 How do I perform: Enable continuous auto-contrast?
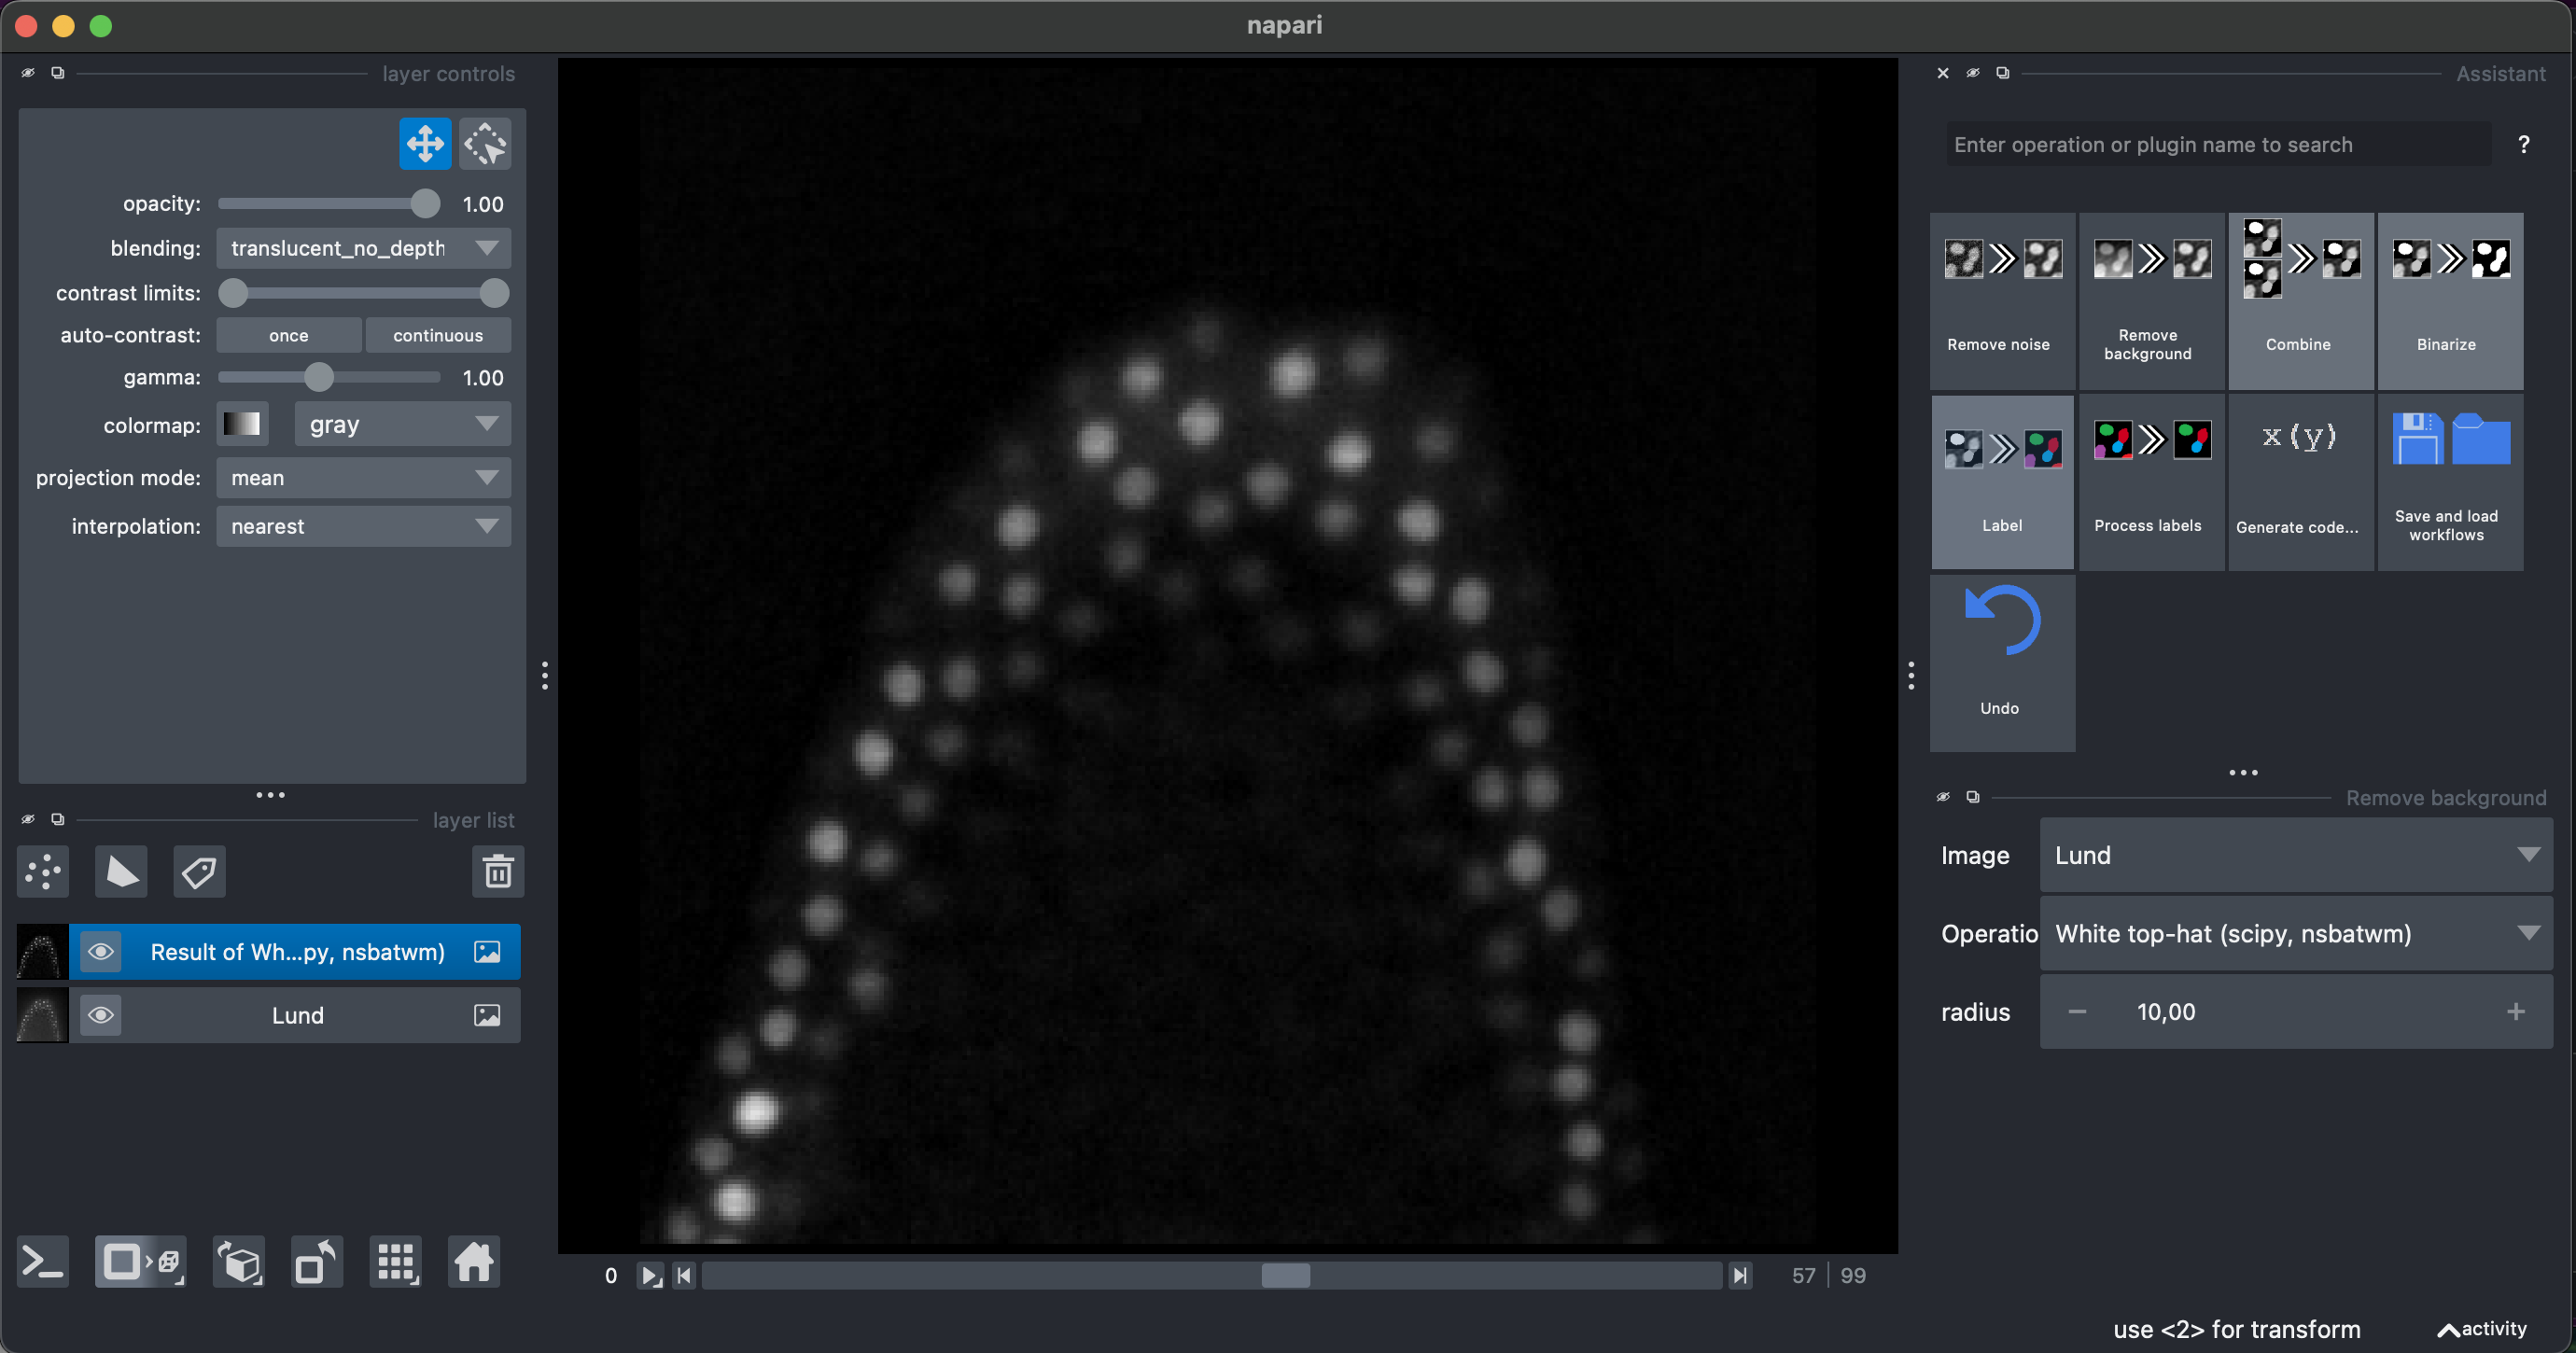pos(437,336)
